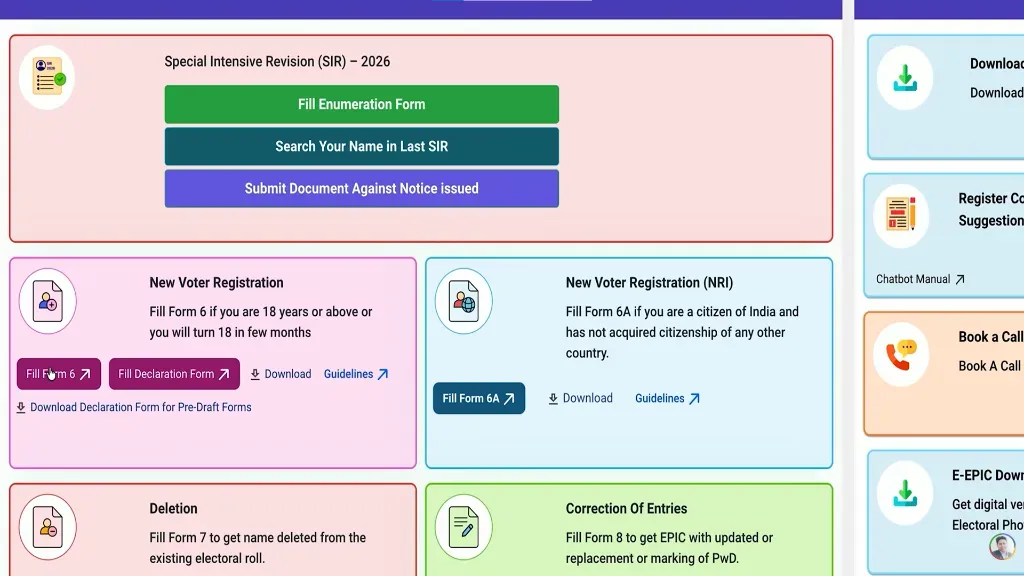Click the Fill Declaration Form button
1024x576 pixels.
click(x=174, y=374)
